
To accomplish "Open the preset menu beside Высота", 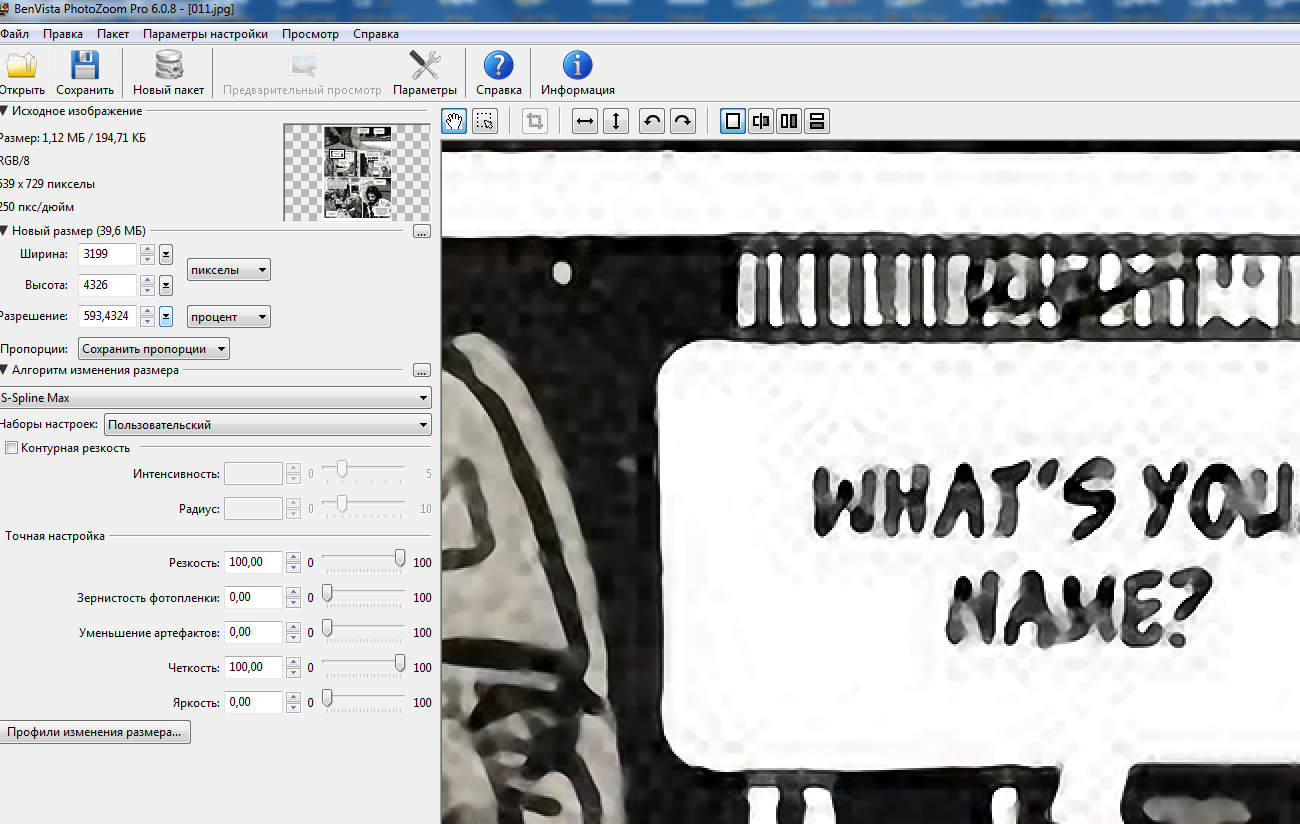I will (166, 285).
